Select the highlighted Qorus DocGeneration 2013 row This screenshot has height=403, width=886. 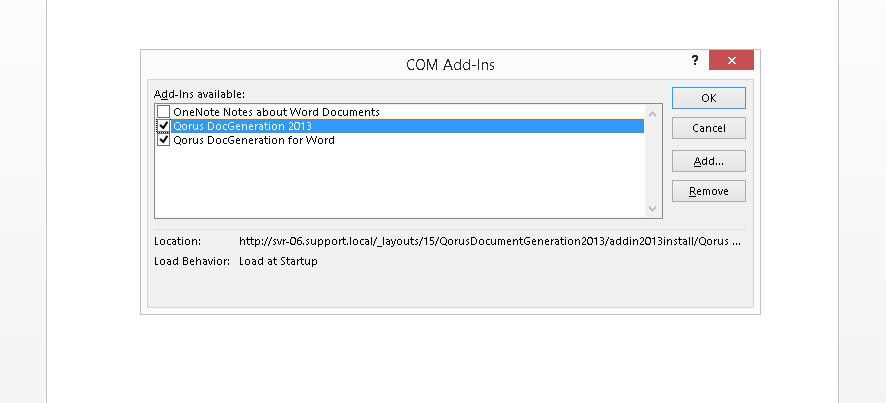click(x=407, y=125)
